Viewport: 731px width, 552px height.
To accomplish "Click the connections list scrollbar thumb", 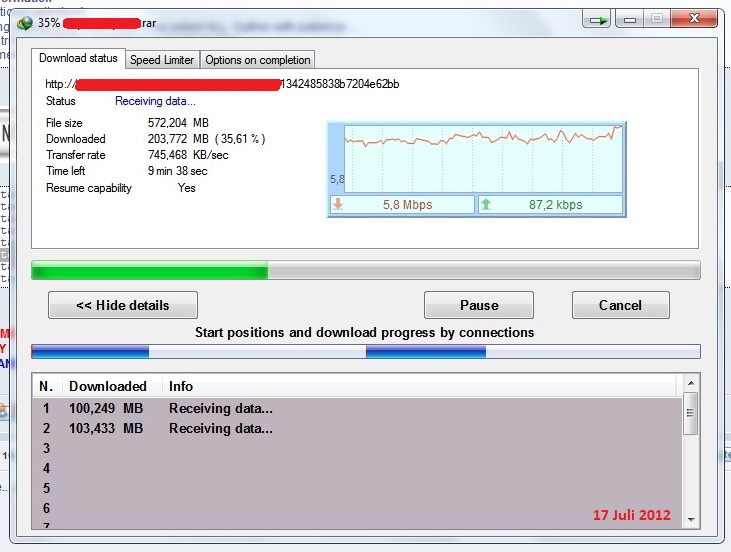I will pos(690,413).
